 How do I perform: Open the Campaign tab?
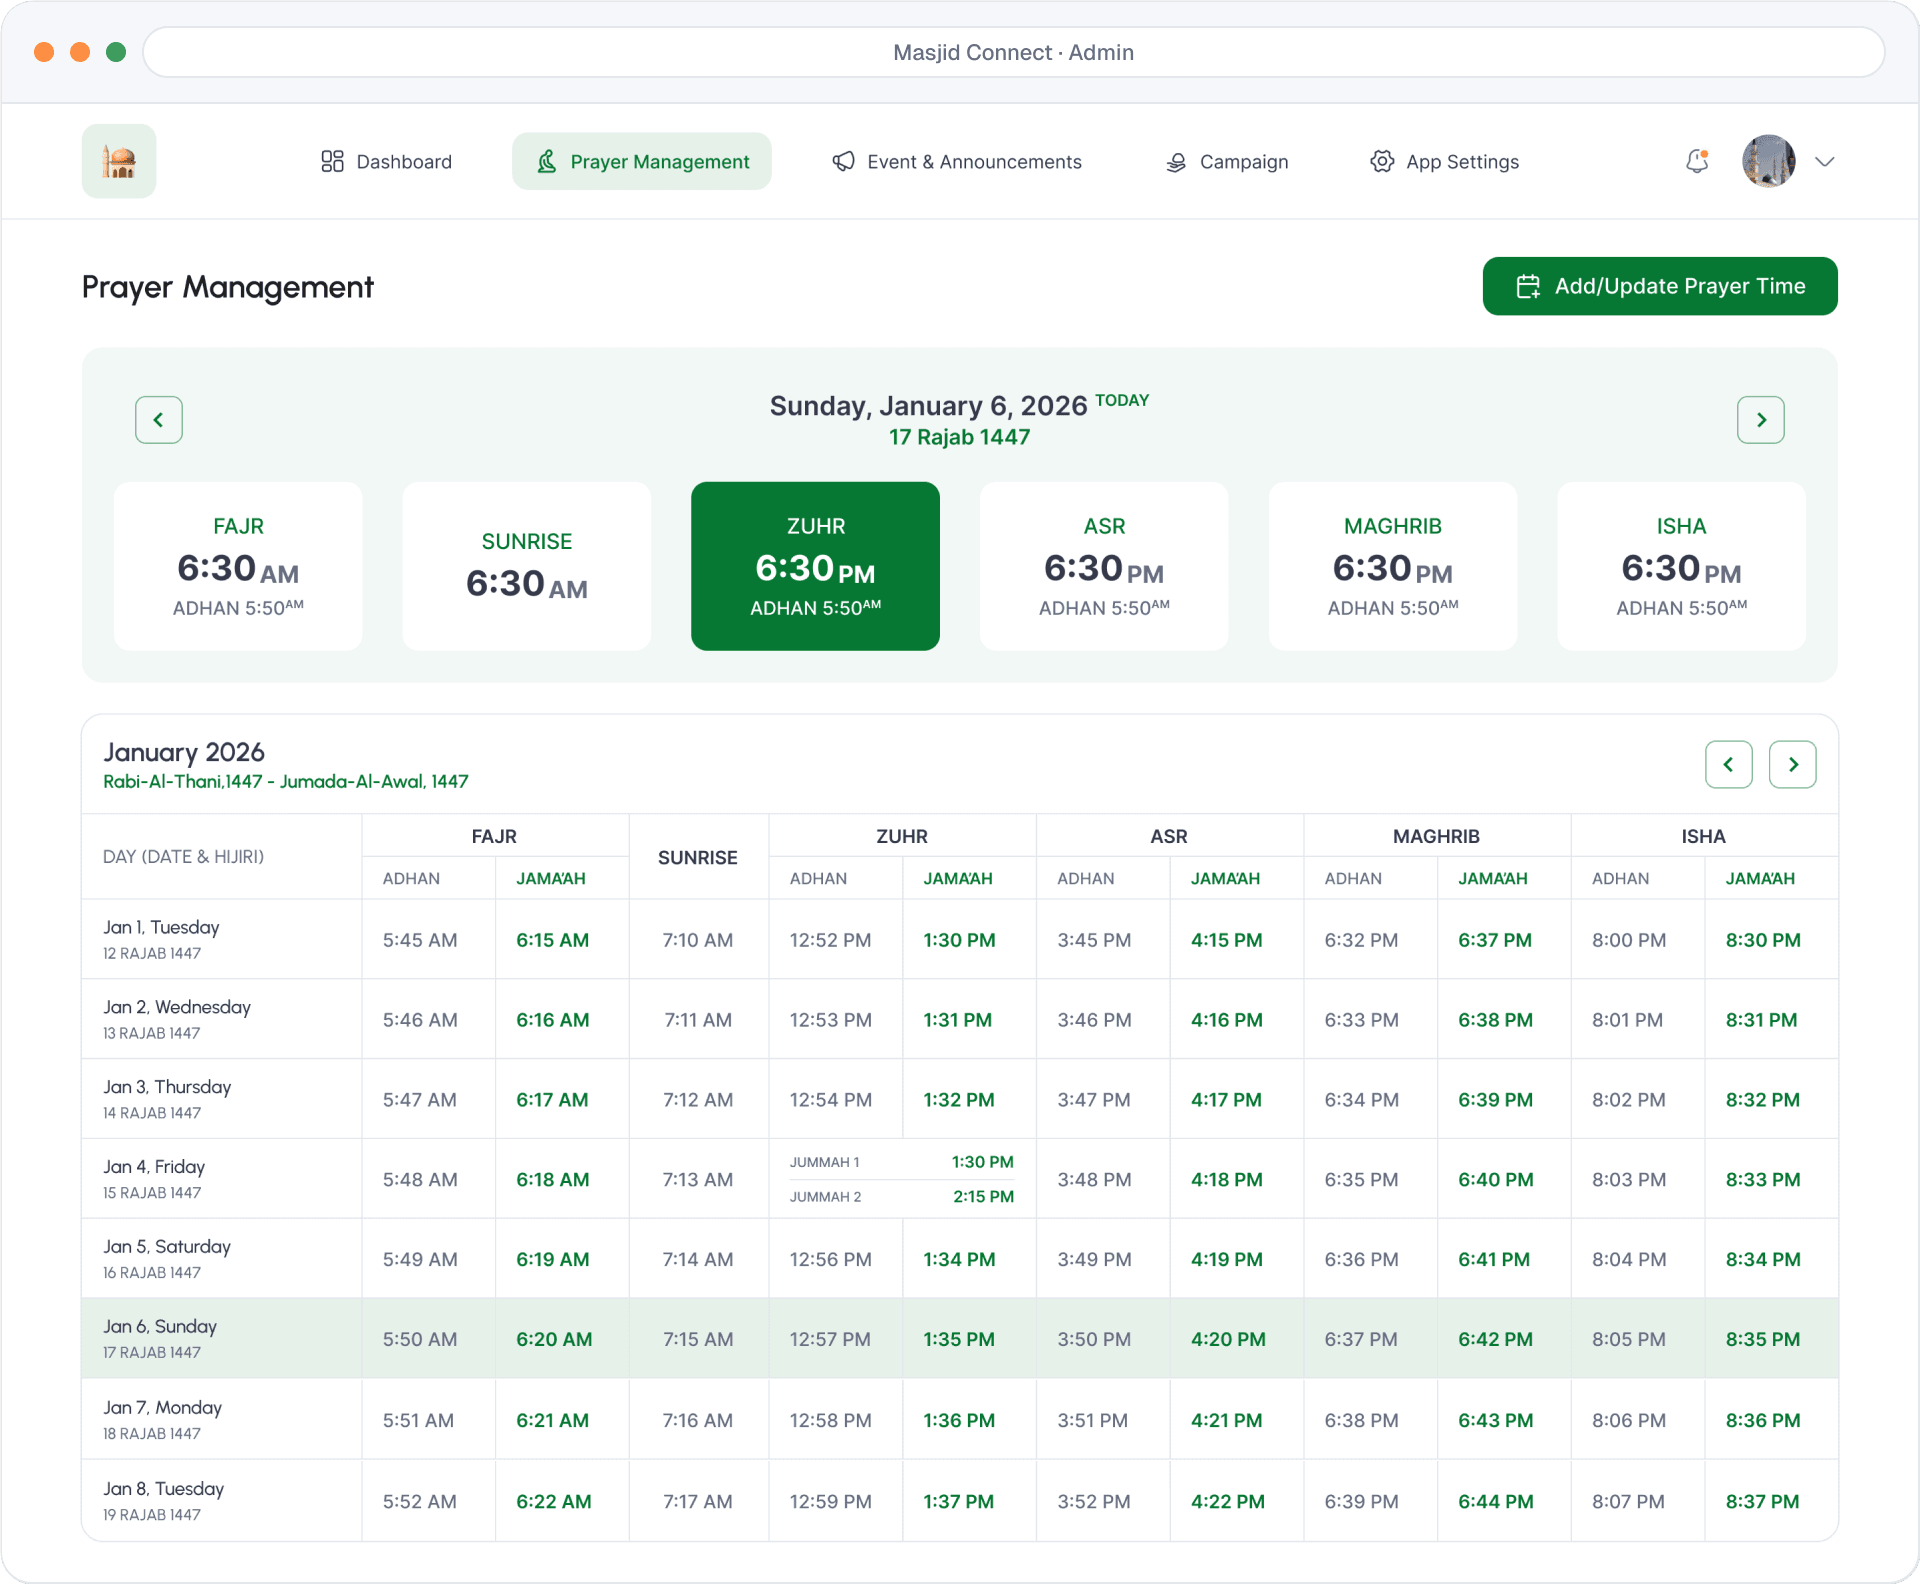pos(1227,161)
